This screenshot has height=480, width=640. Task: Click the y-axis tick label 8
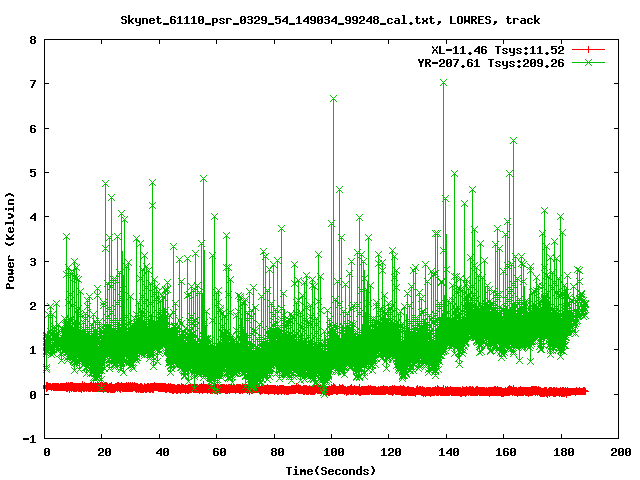(33, 41)
